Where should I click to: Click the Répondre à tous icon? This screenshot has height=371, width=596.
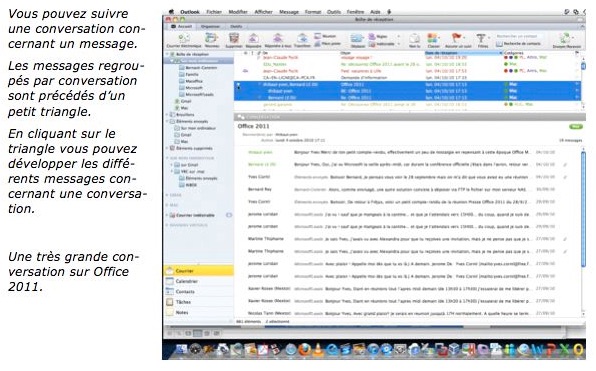pyautogui.click(x=278, y=38)
